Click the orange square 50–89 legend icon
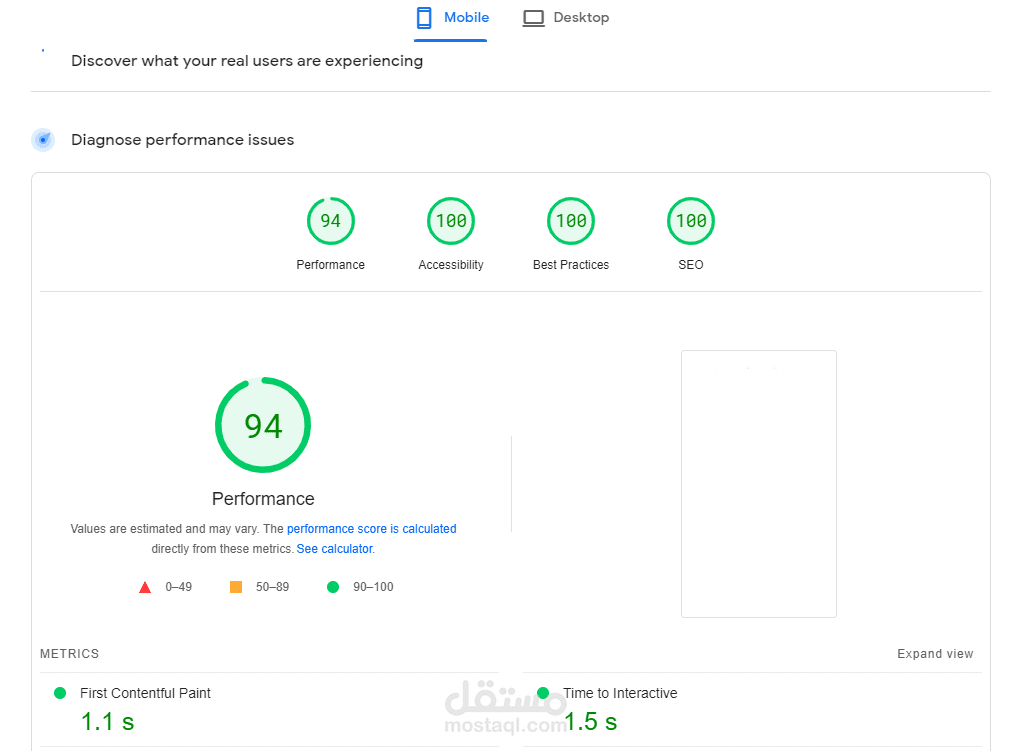The height and width of the screenshot is (751, 1013). [236, 587]
